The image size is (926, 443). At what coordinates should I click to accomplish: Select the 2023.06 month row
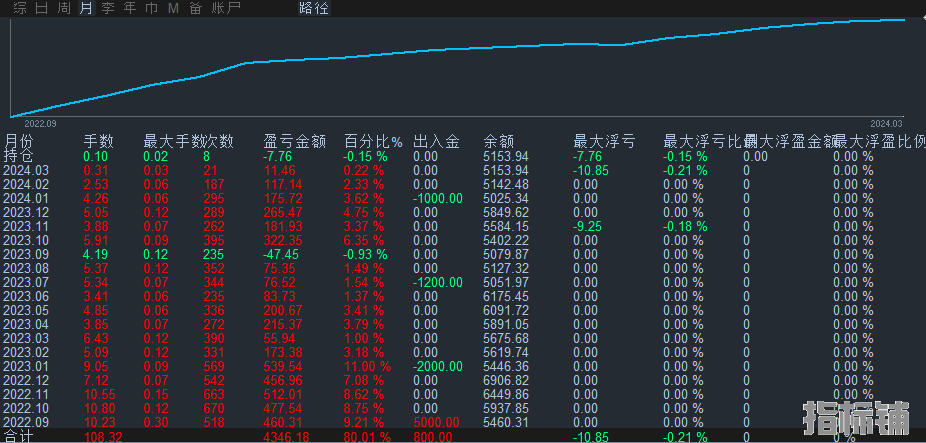27,297
